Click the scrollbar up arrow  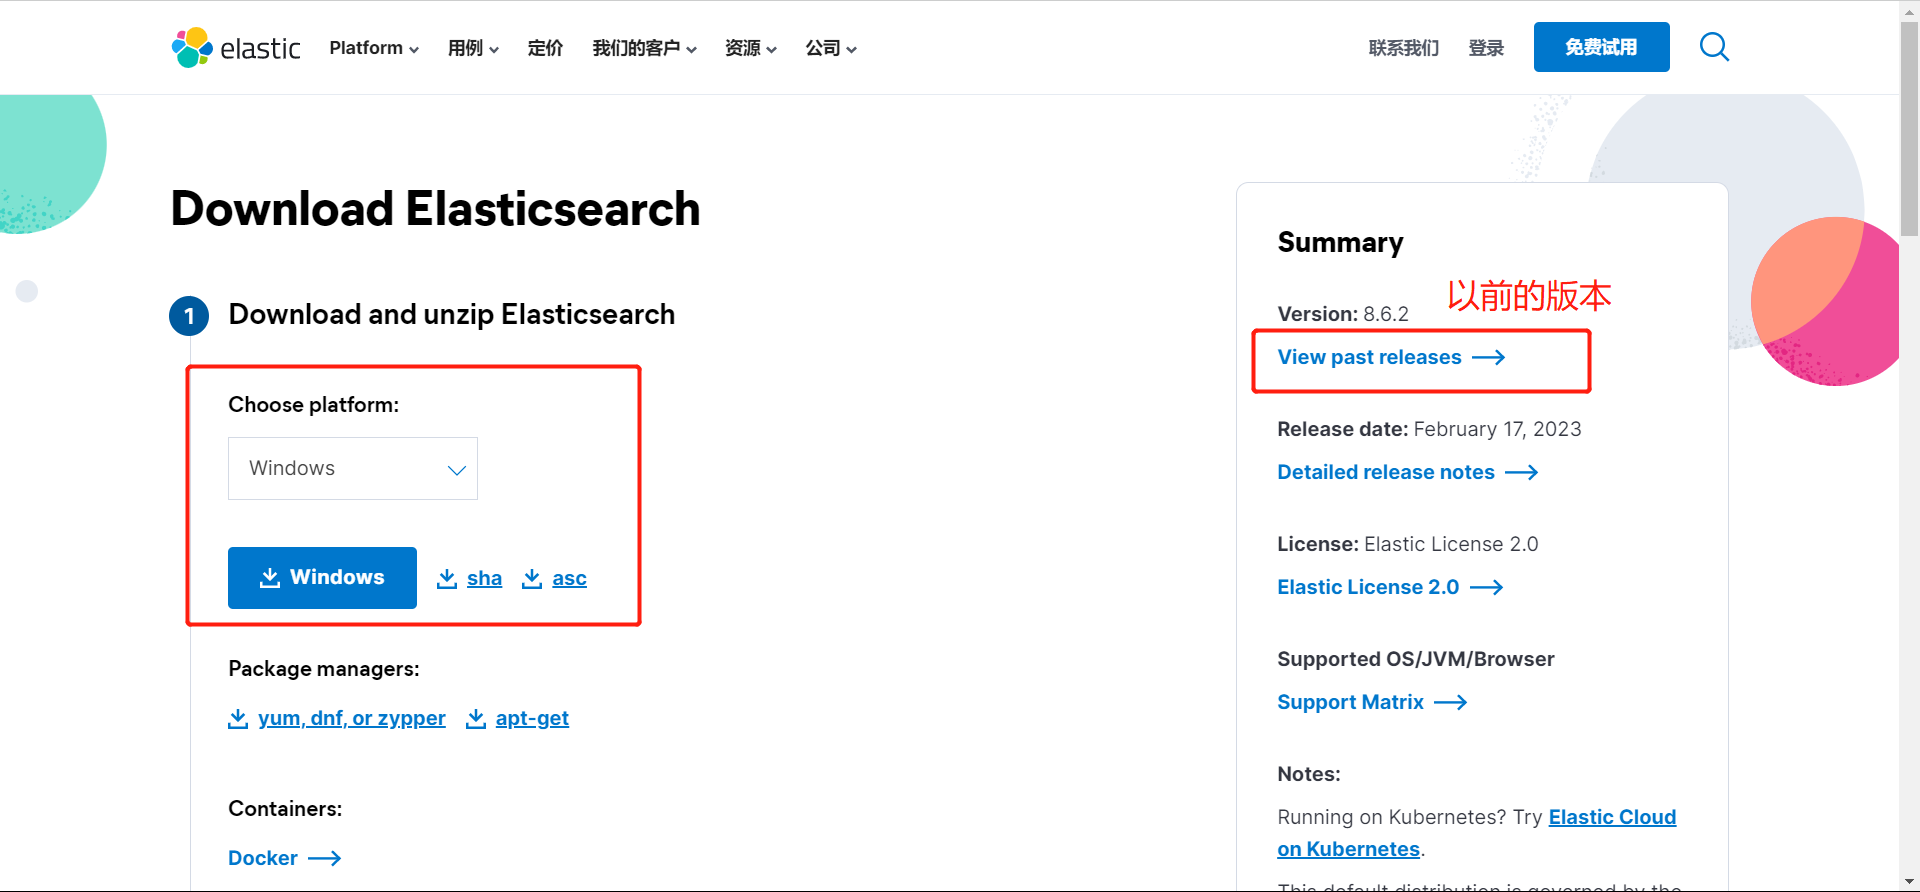point(1909,10)
